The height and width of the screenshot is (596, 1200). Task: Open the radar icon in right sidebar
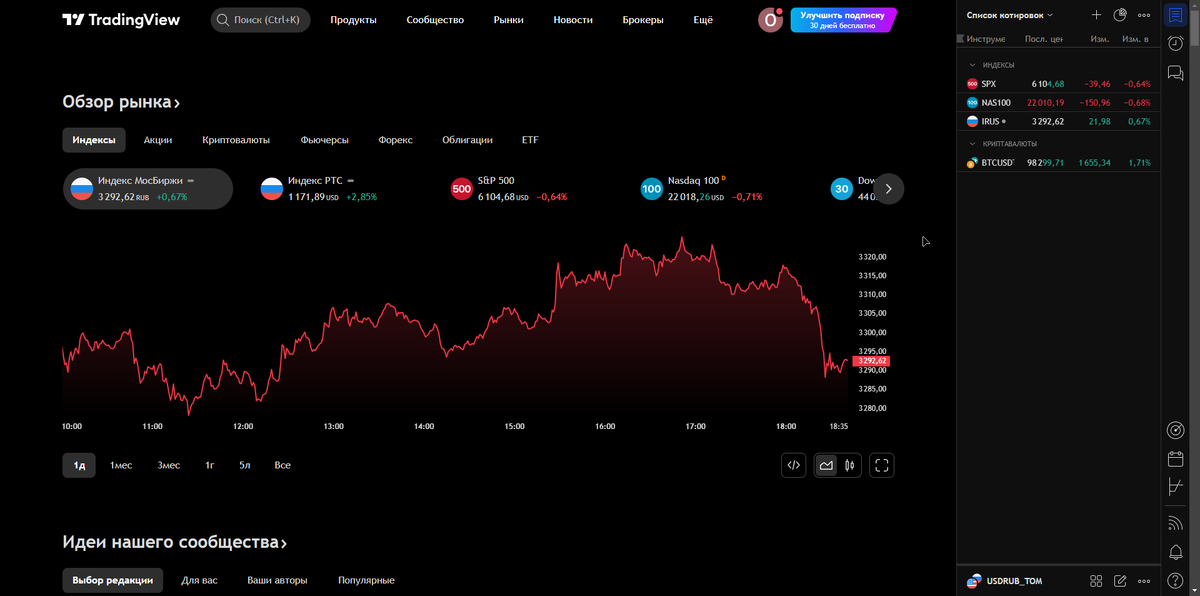(x=1175, y=430)
